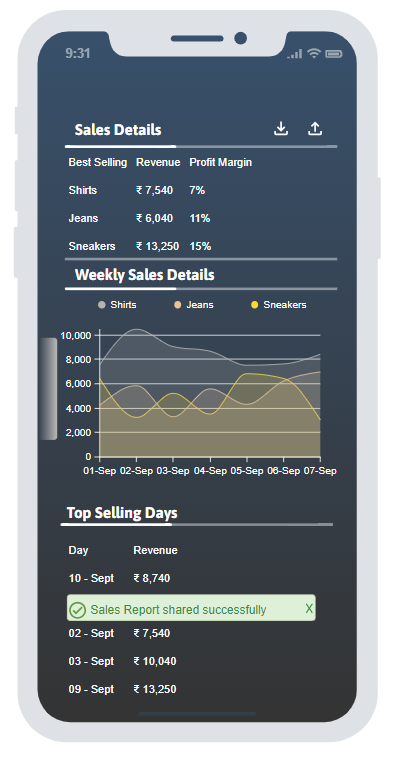Pull the grey side drawer handle

pos(48,389)
